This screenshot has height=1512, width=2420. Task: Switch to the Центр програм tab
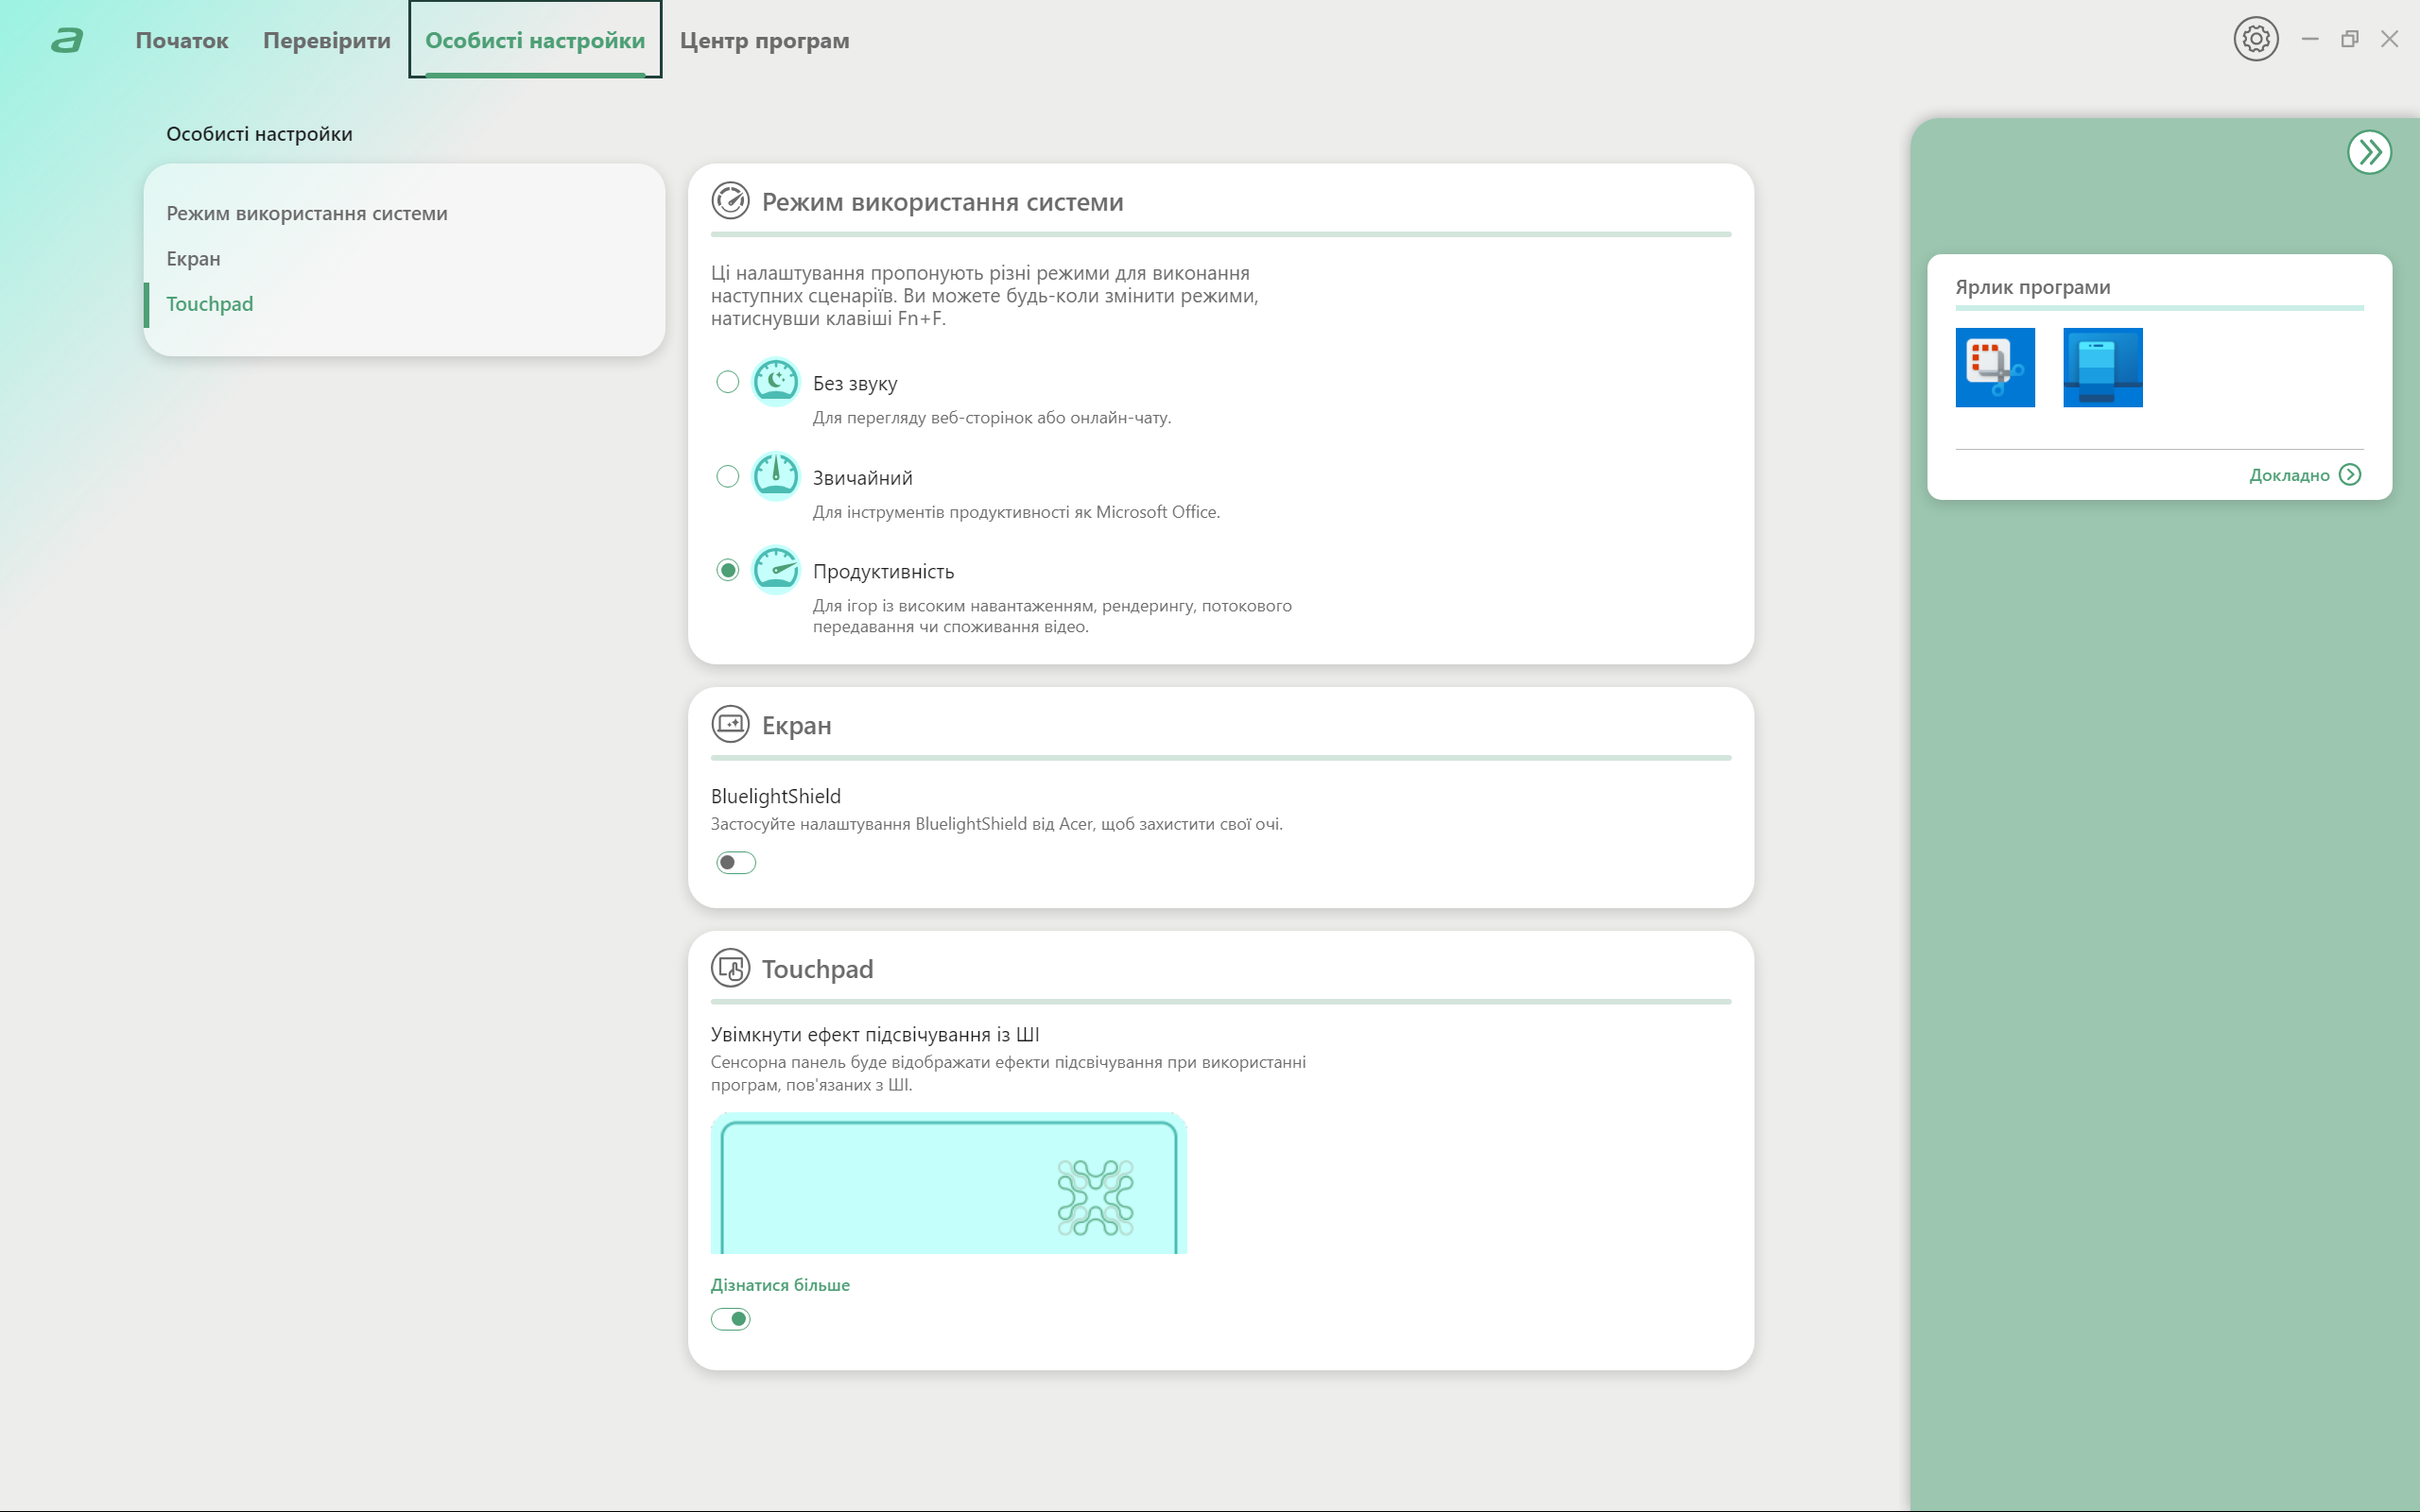[764, 41]
